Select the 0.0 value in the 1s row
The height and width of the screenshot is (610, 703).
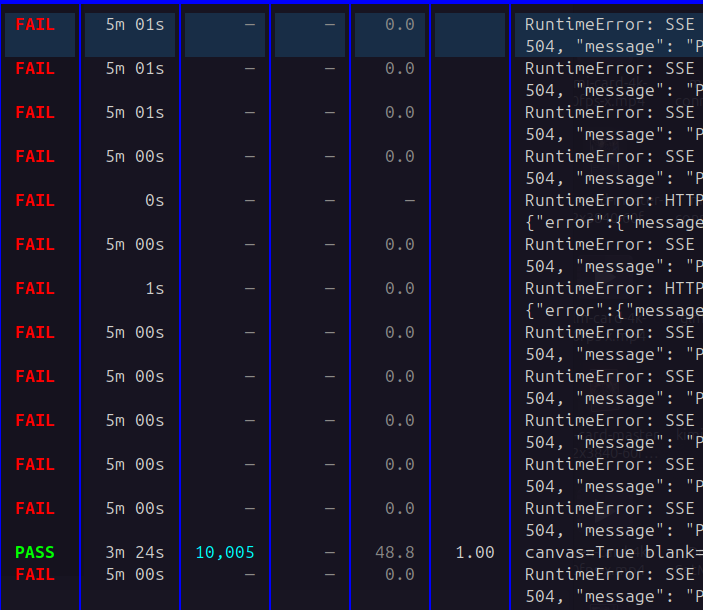pyautogui.click(x=400, y=288)
